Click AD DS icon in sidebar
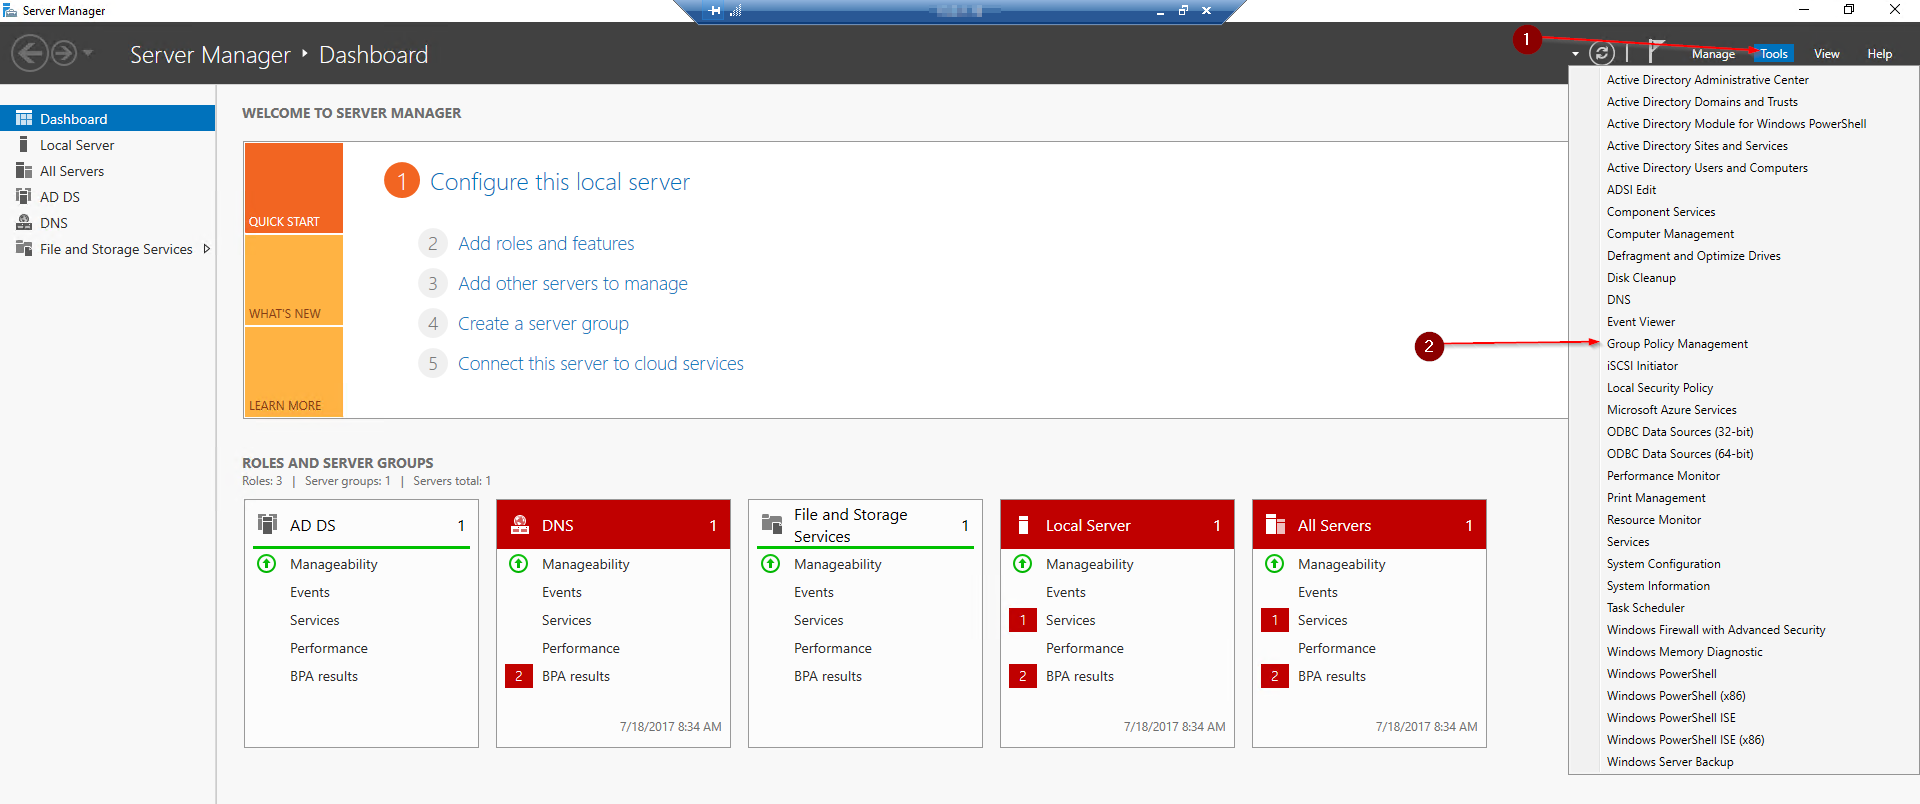 [x=24, y=196]
